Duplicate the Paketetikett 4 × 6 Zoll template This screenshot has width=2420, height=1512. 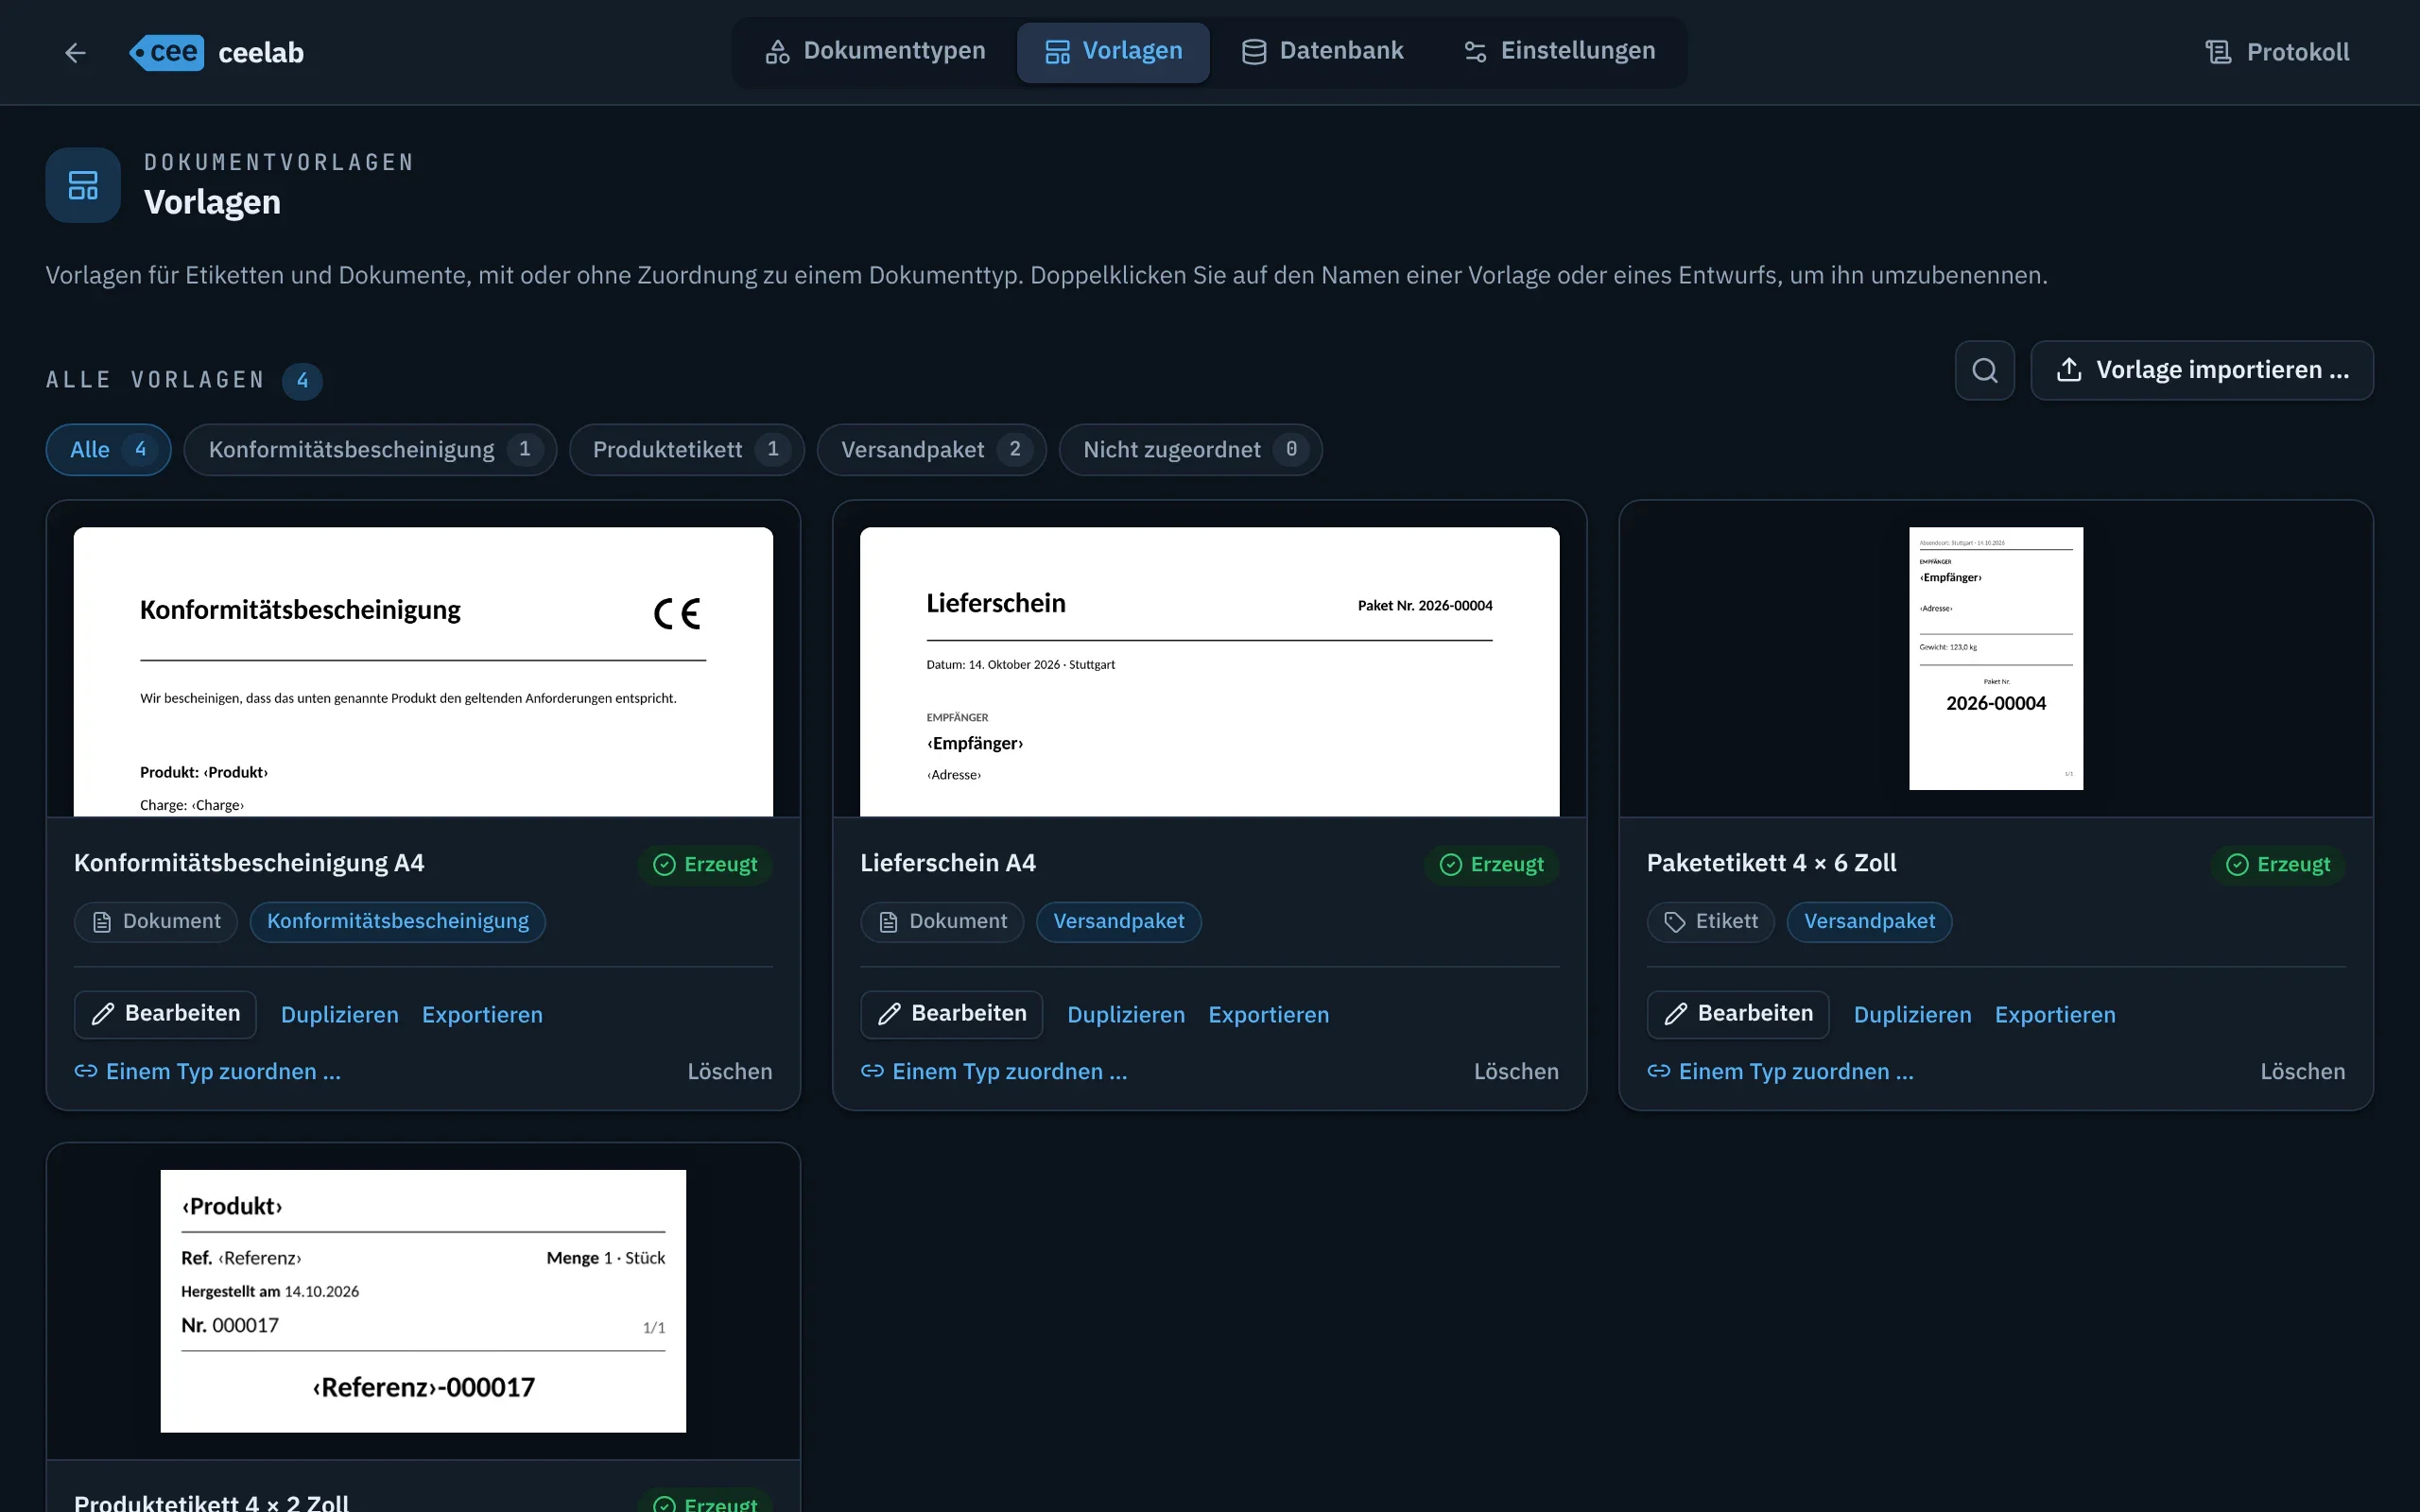(x=1912, y=1015)
